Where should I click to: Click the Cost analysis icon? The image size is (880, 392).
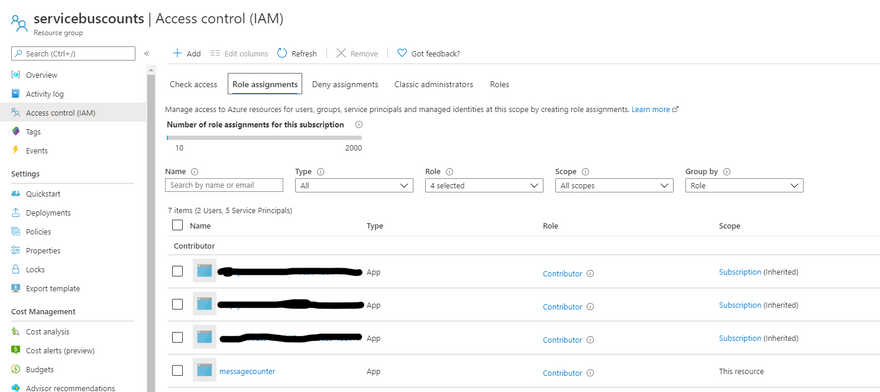(x=16, y=332)
